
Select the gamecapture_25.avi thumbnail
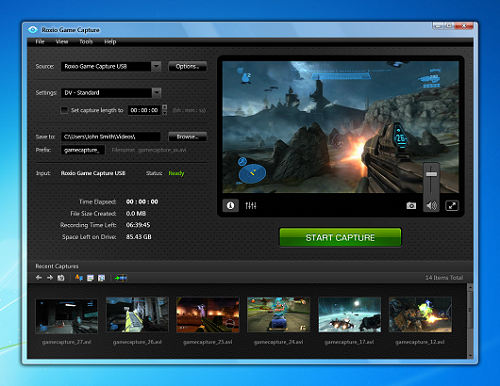tap(208, 315)
